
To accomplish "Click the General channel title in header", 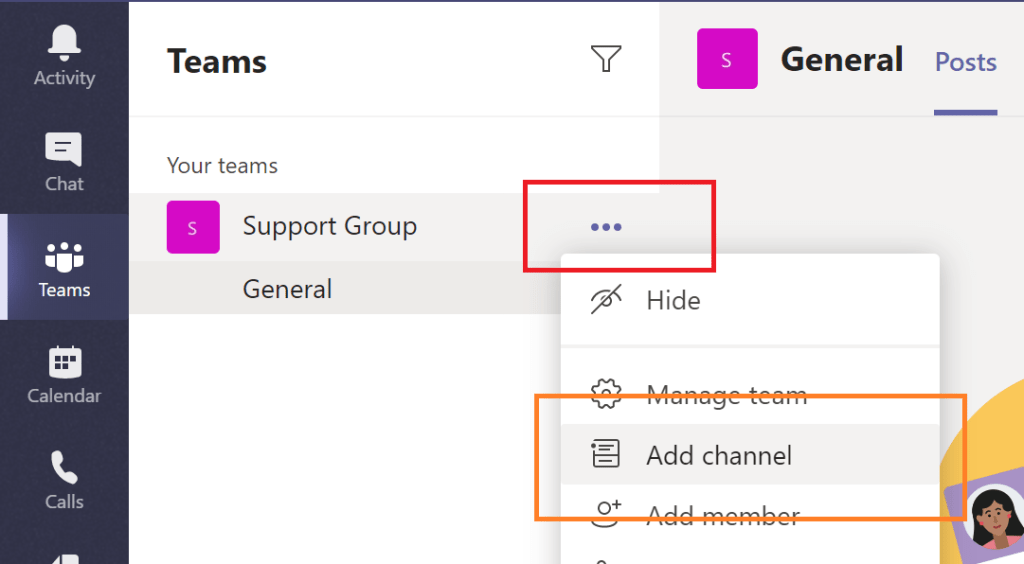I will 841,60.
